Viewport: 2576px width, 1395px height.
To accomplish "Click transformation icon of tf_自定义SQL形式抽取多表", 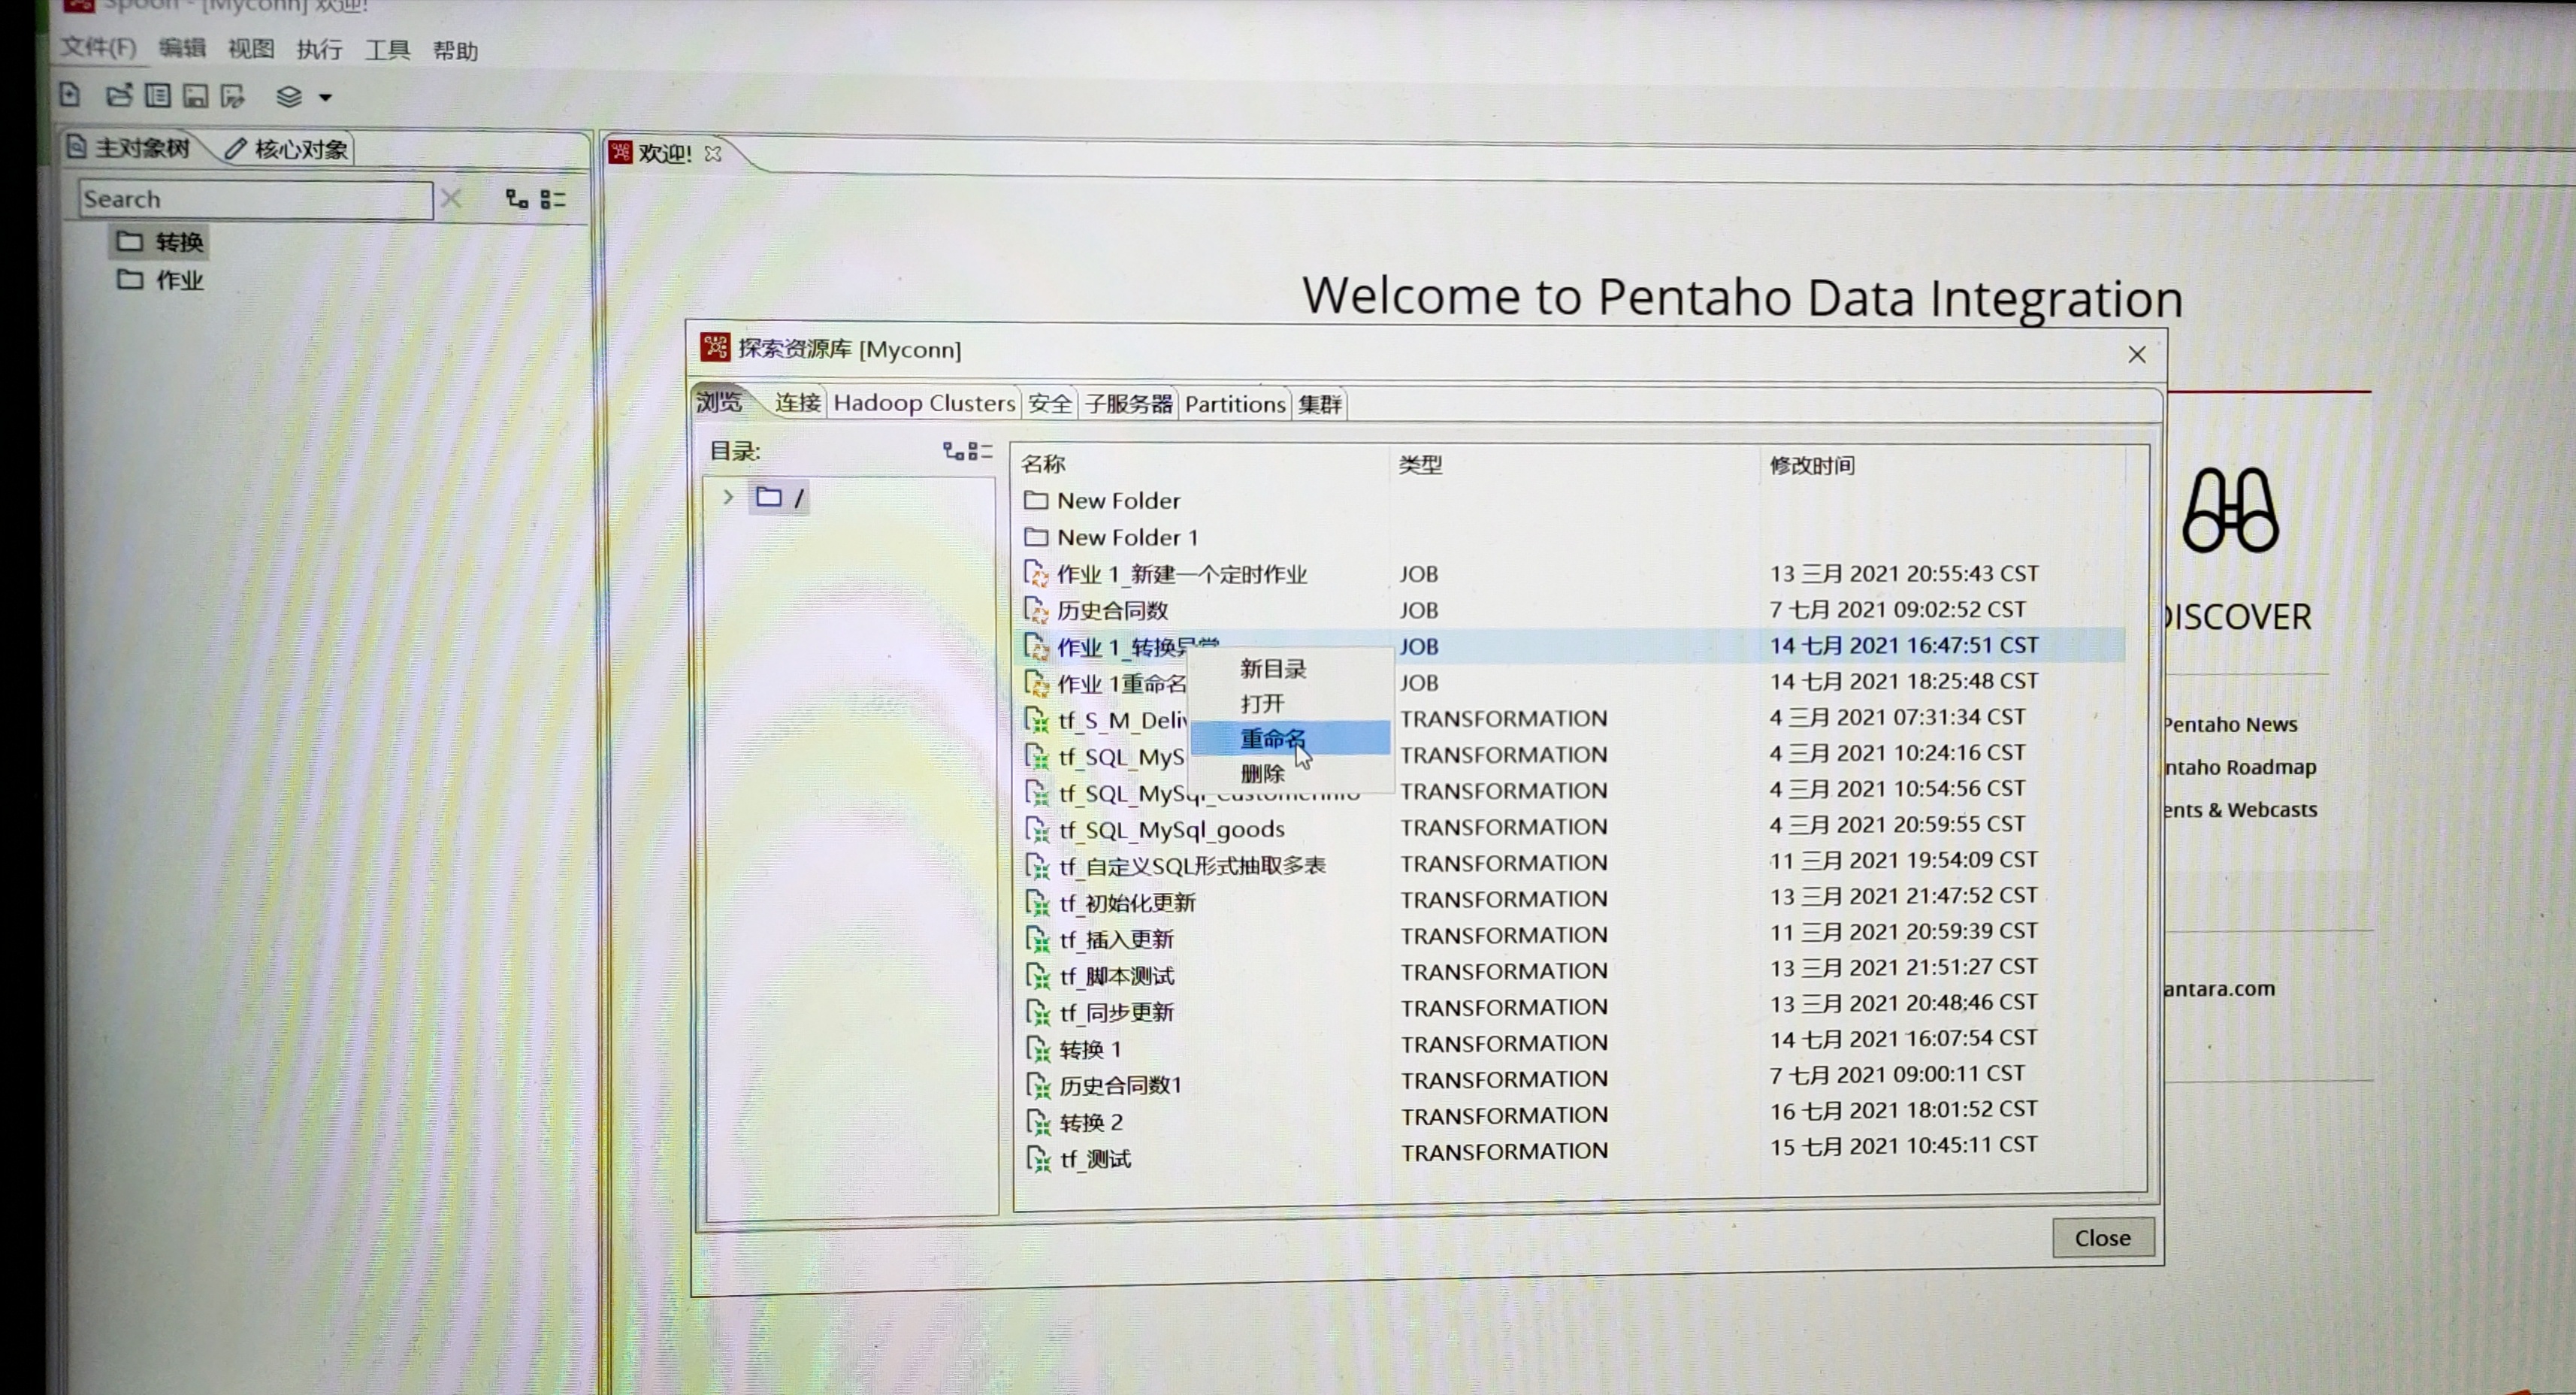I will [x=1037, y=866].
